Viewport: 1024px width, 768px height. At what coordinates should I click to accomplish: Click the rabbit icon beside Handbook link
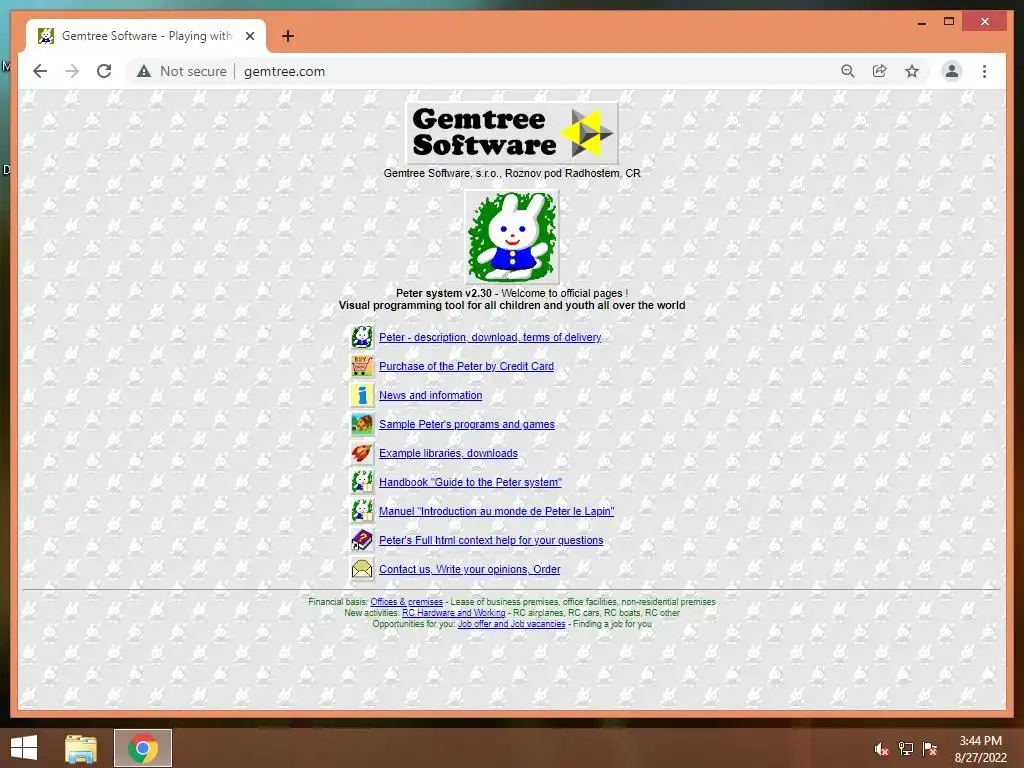pos(362,482)
